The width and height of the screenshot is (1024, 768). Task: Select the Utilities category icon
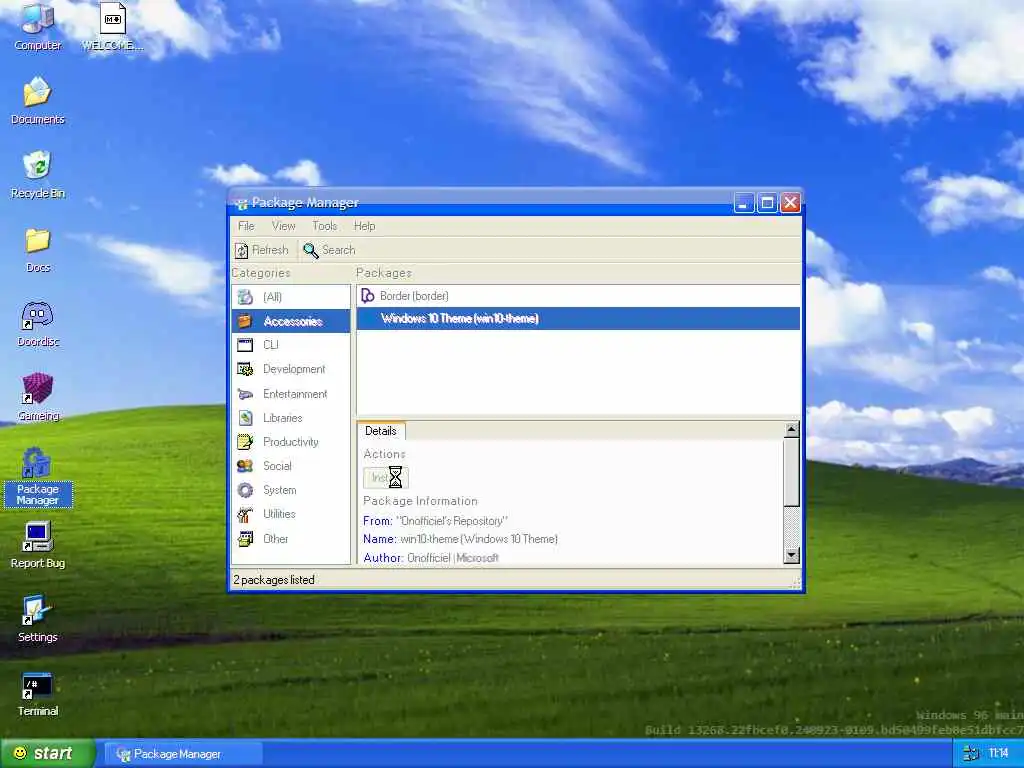tap(245, 515)
